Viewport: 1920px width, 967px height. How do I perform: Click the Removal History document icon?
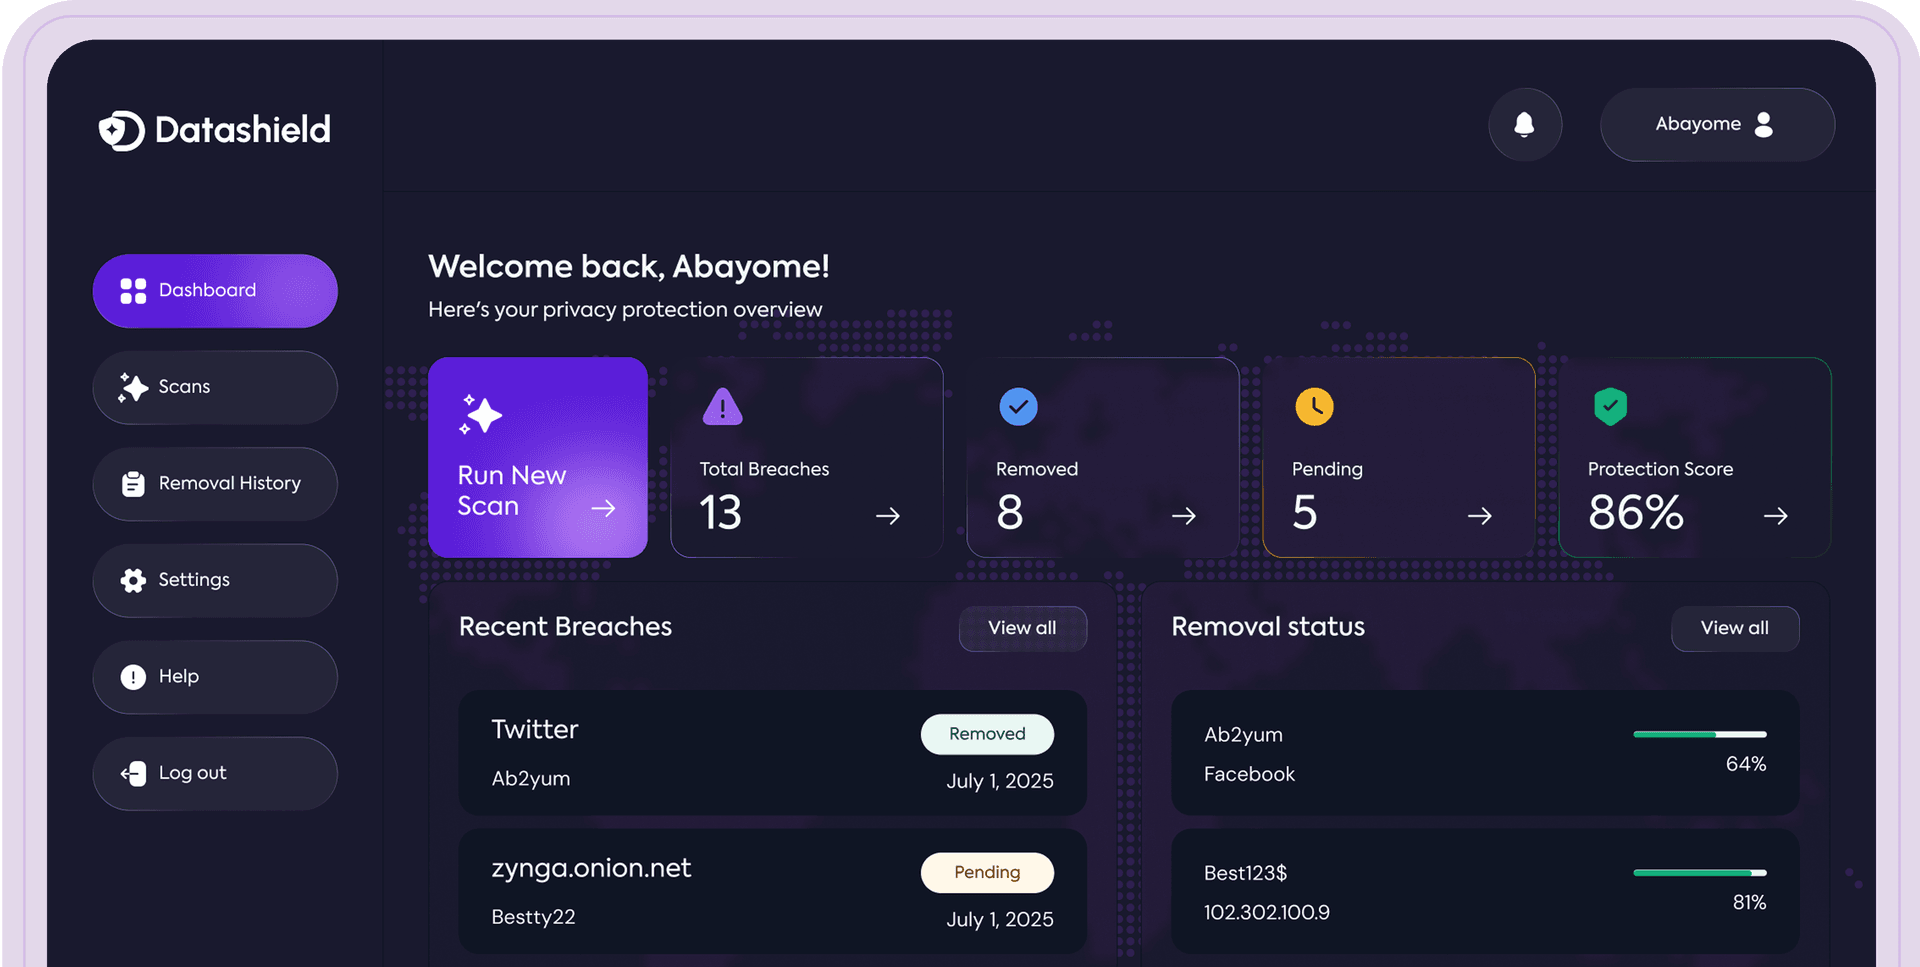pyautogui.click(x=132, y=483)
